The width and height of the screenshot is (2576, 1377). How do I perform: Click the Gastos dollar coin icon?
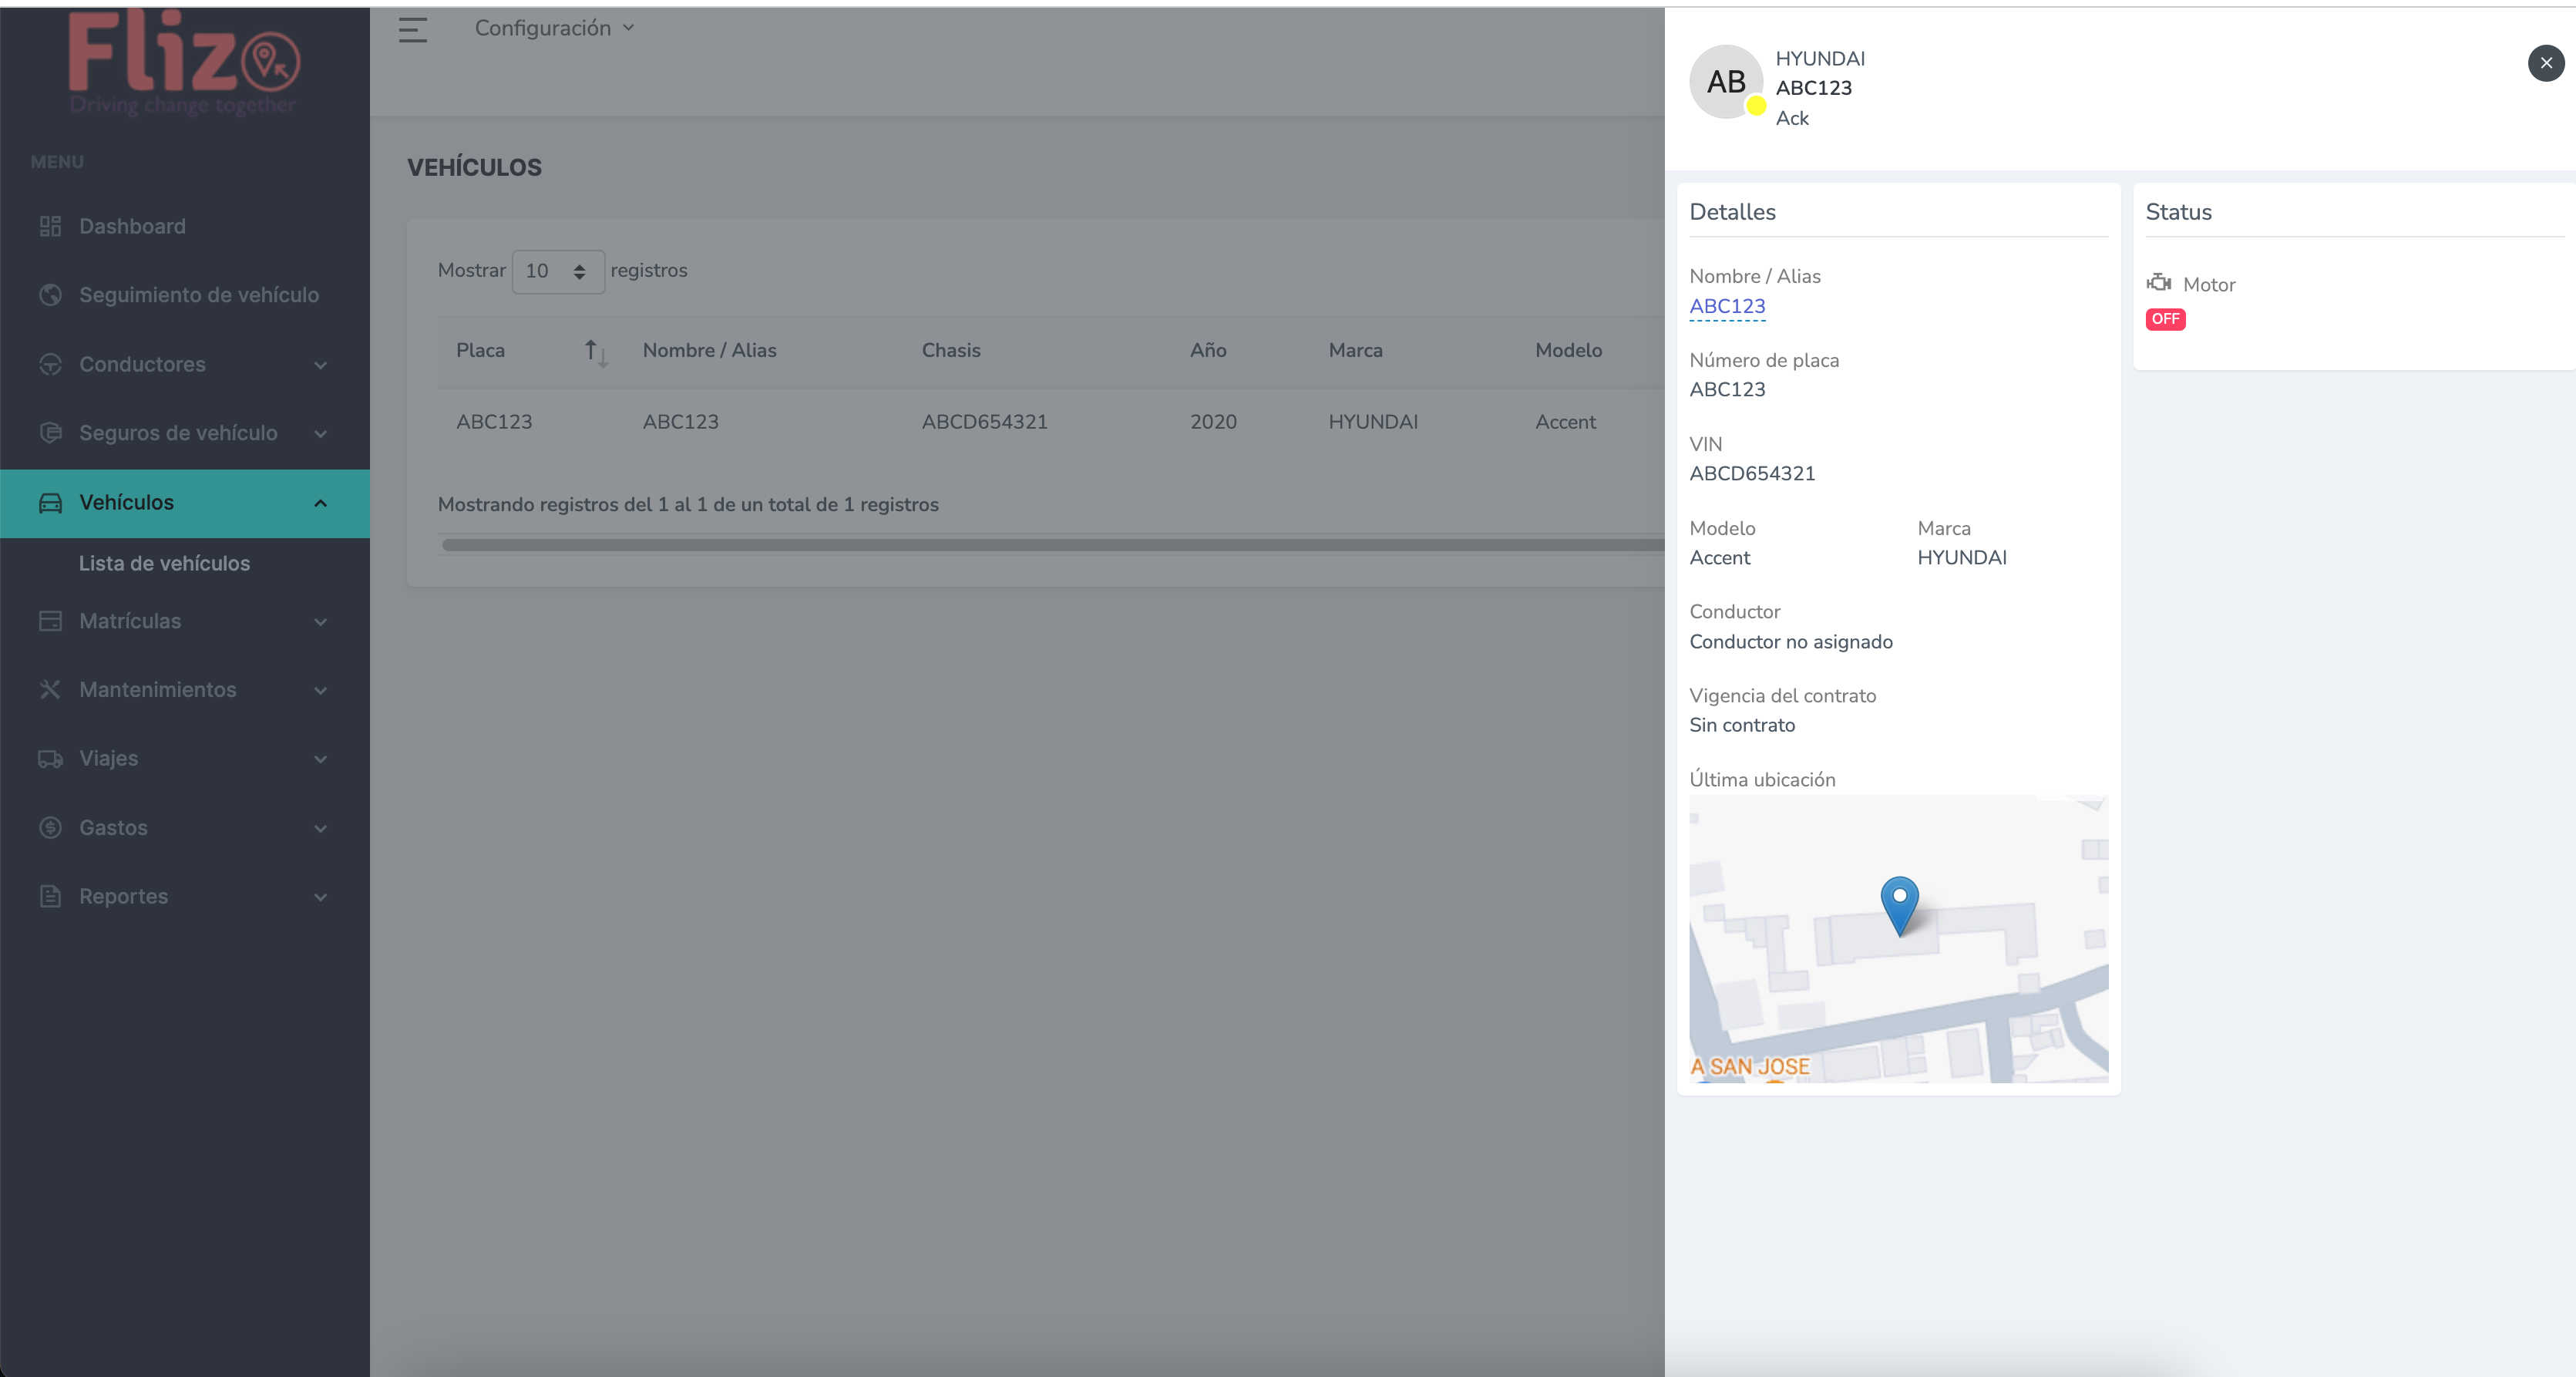pos(50,828)
